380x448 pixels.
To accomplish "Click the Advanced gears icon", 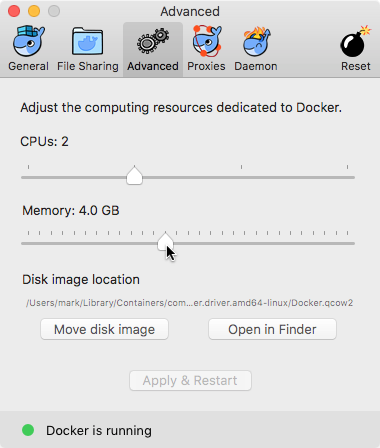I will point(153,41).
